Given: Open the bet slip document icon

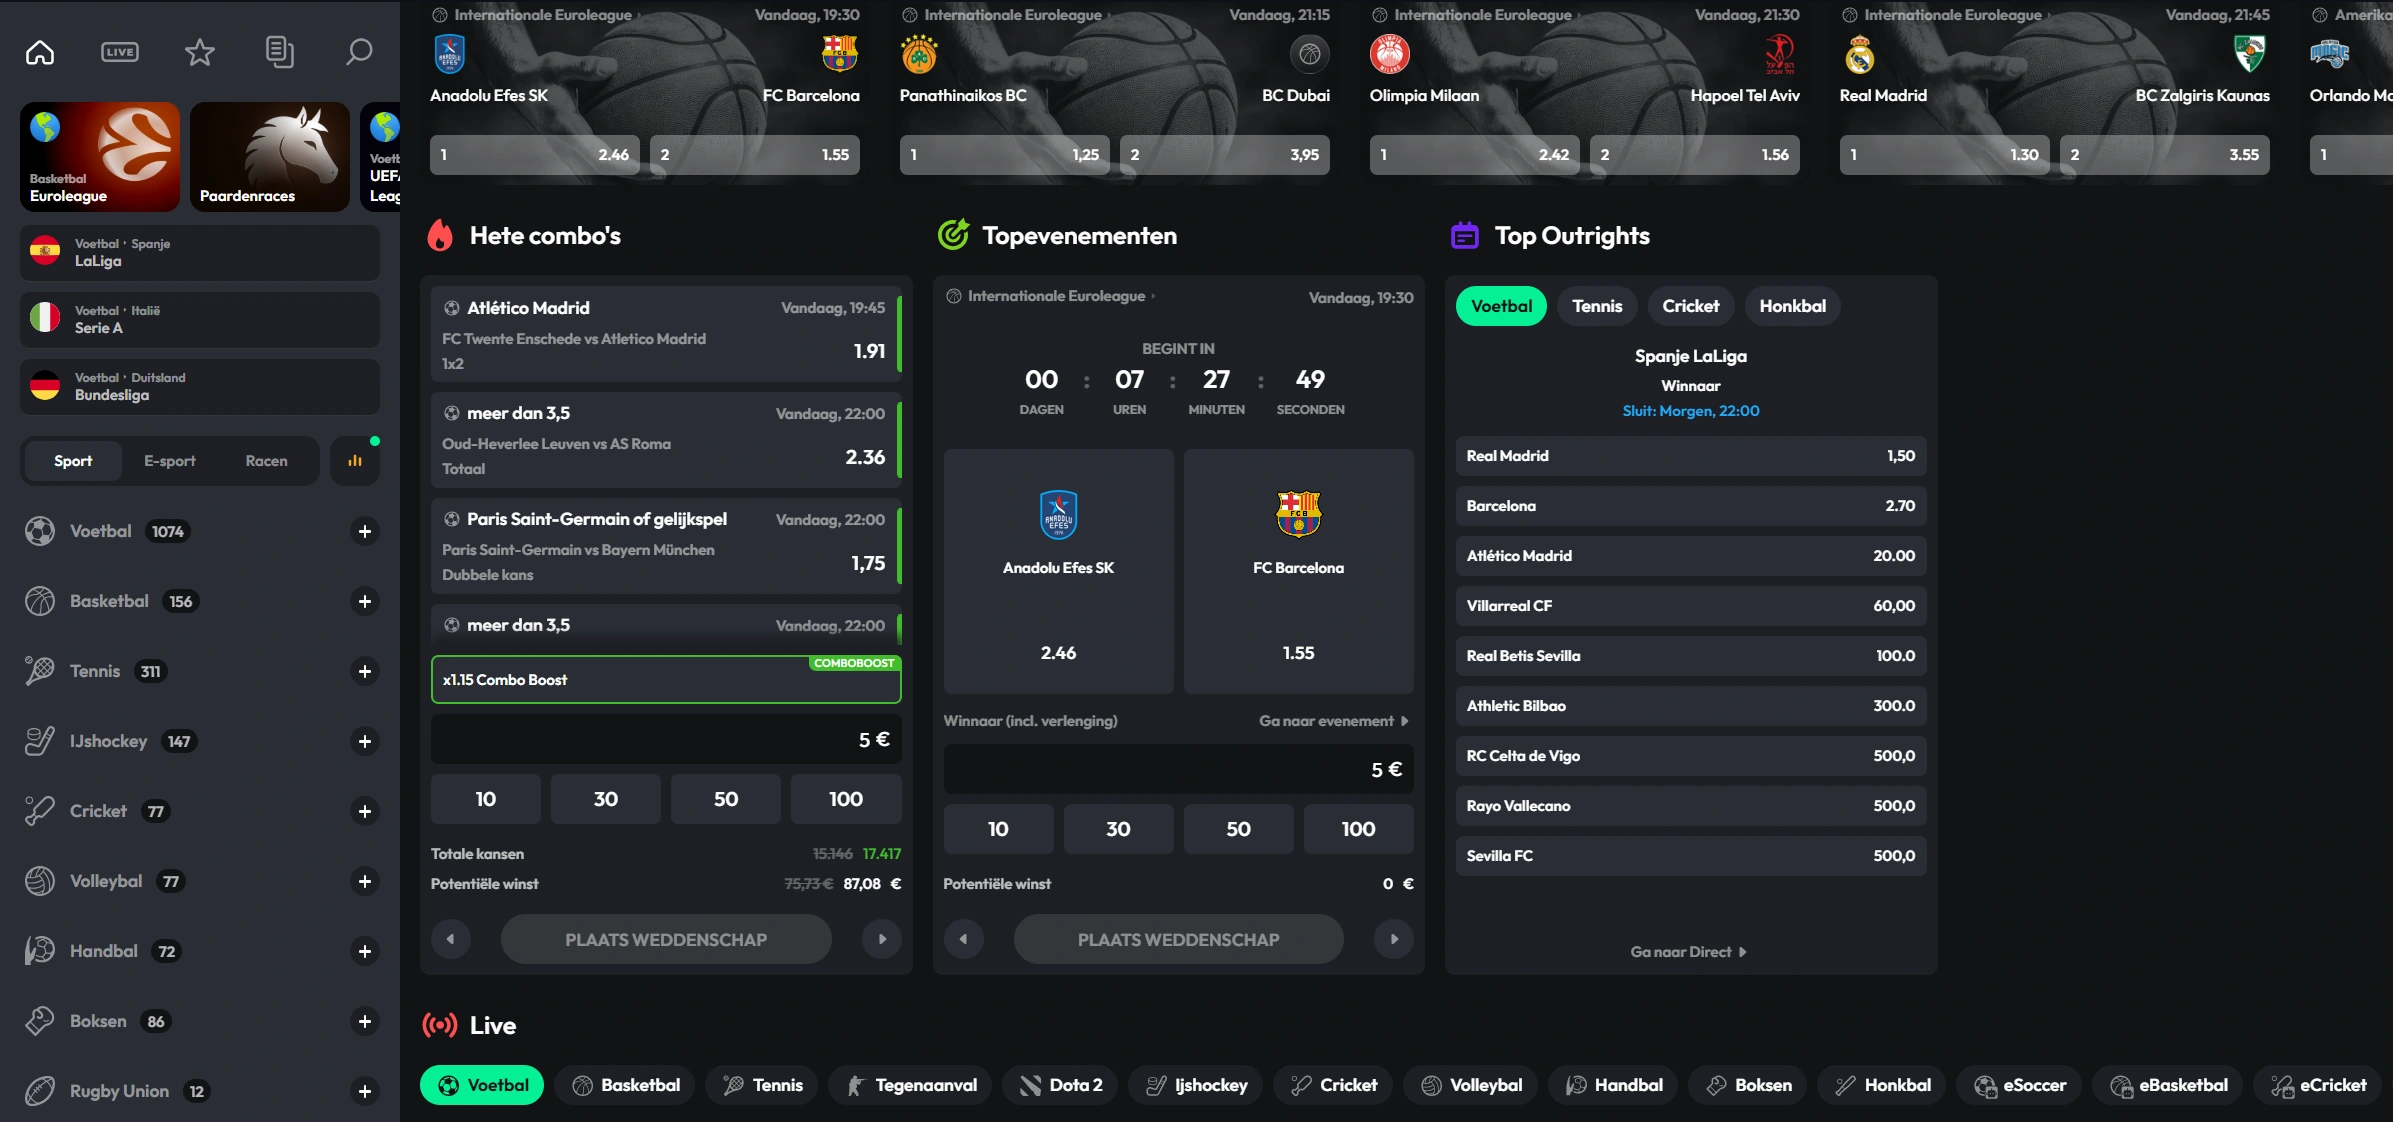Looking at the screenshot, I should point(279,52).
